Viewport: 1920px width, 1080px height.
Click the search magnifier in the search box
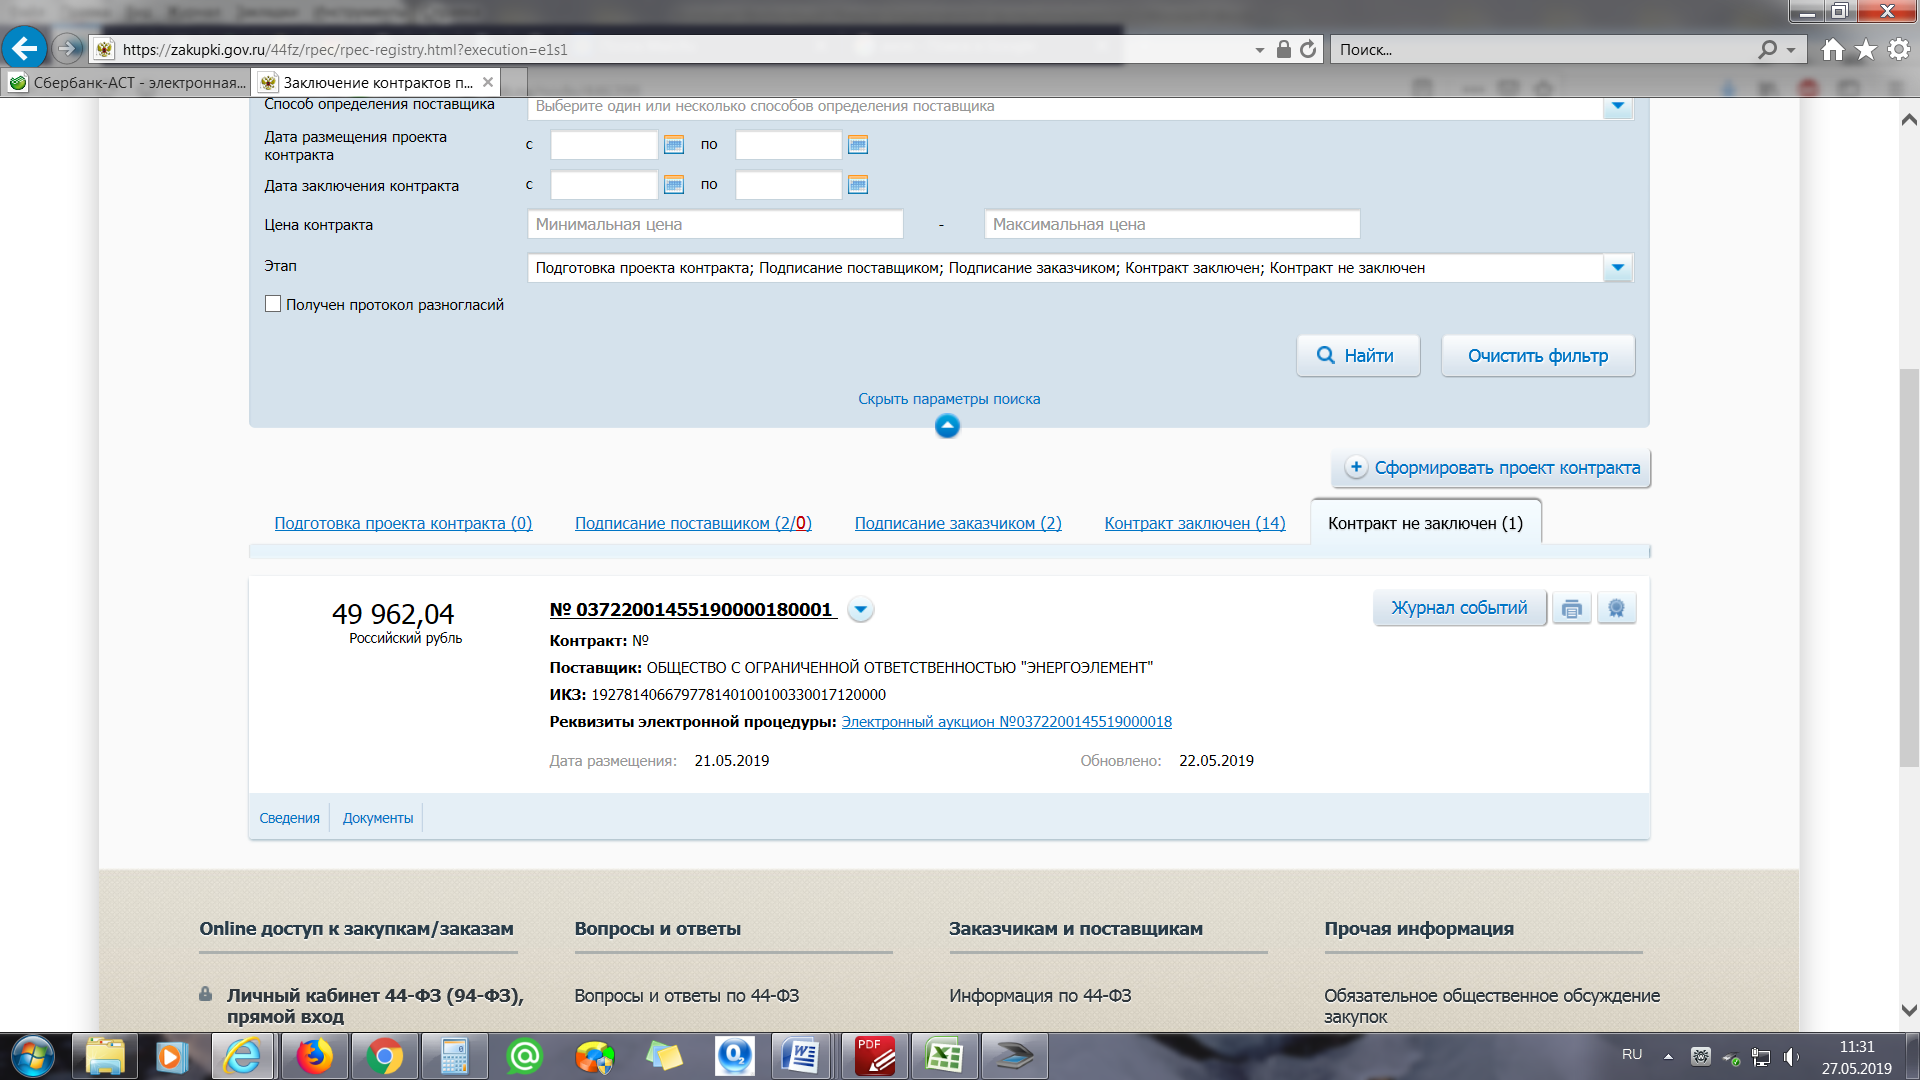pyautogui.click(x=1768, y=49)
